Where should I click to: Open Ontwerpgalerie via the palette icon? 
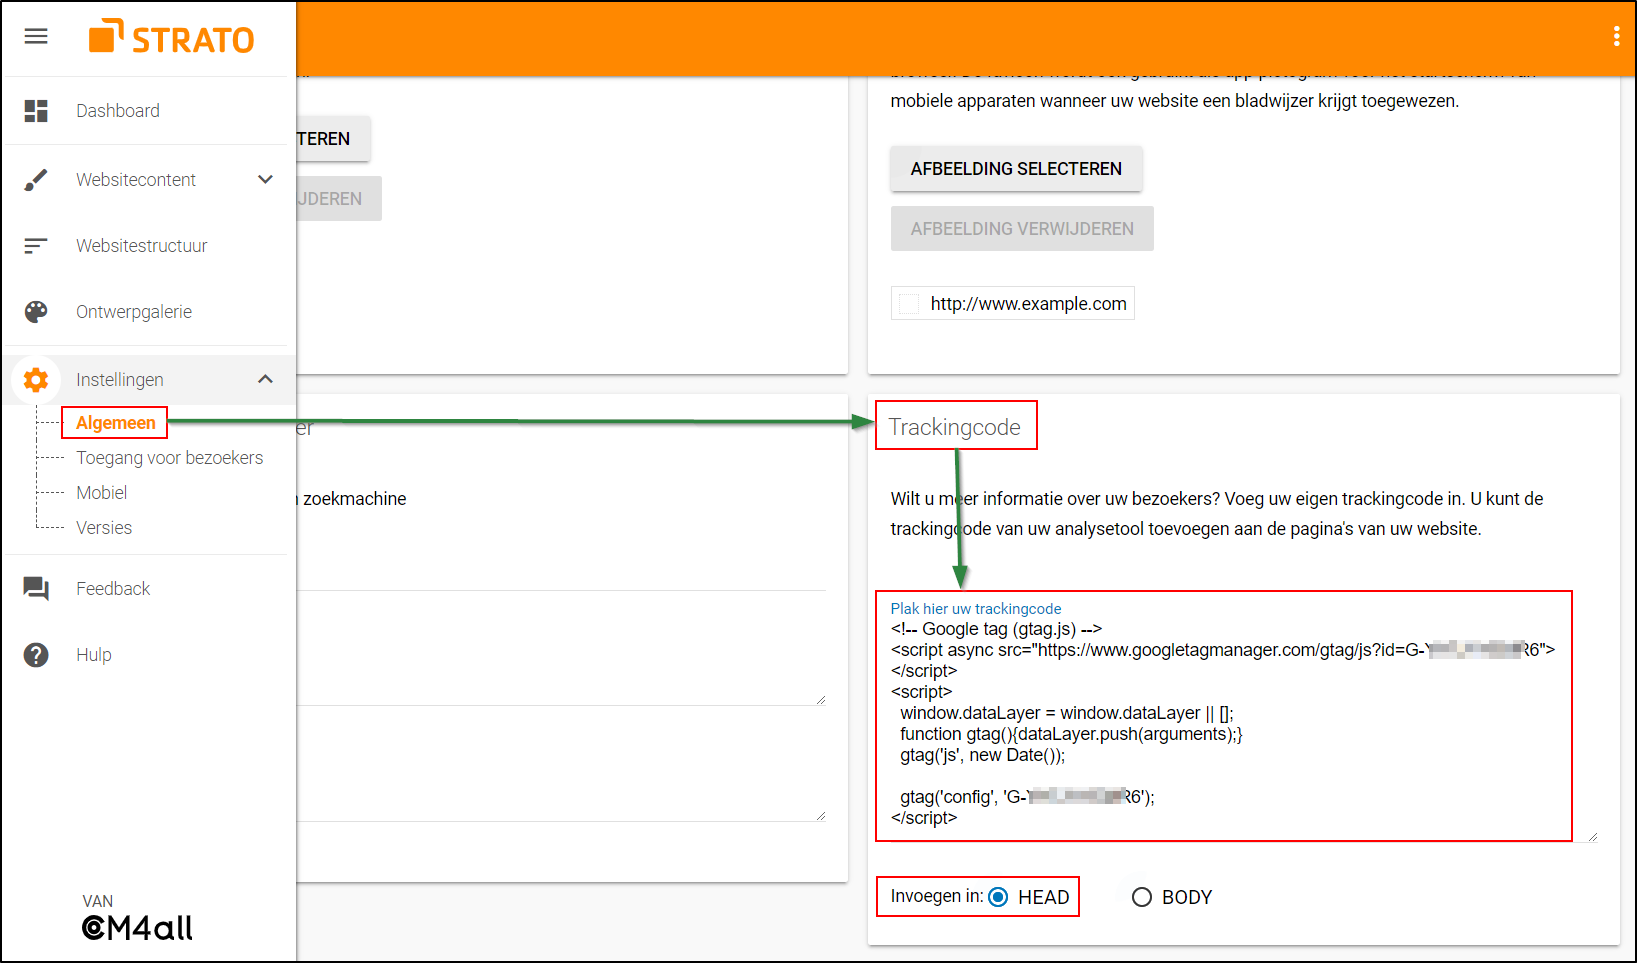tap(36, 311)
